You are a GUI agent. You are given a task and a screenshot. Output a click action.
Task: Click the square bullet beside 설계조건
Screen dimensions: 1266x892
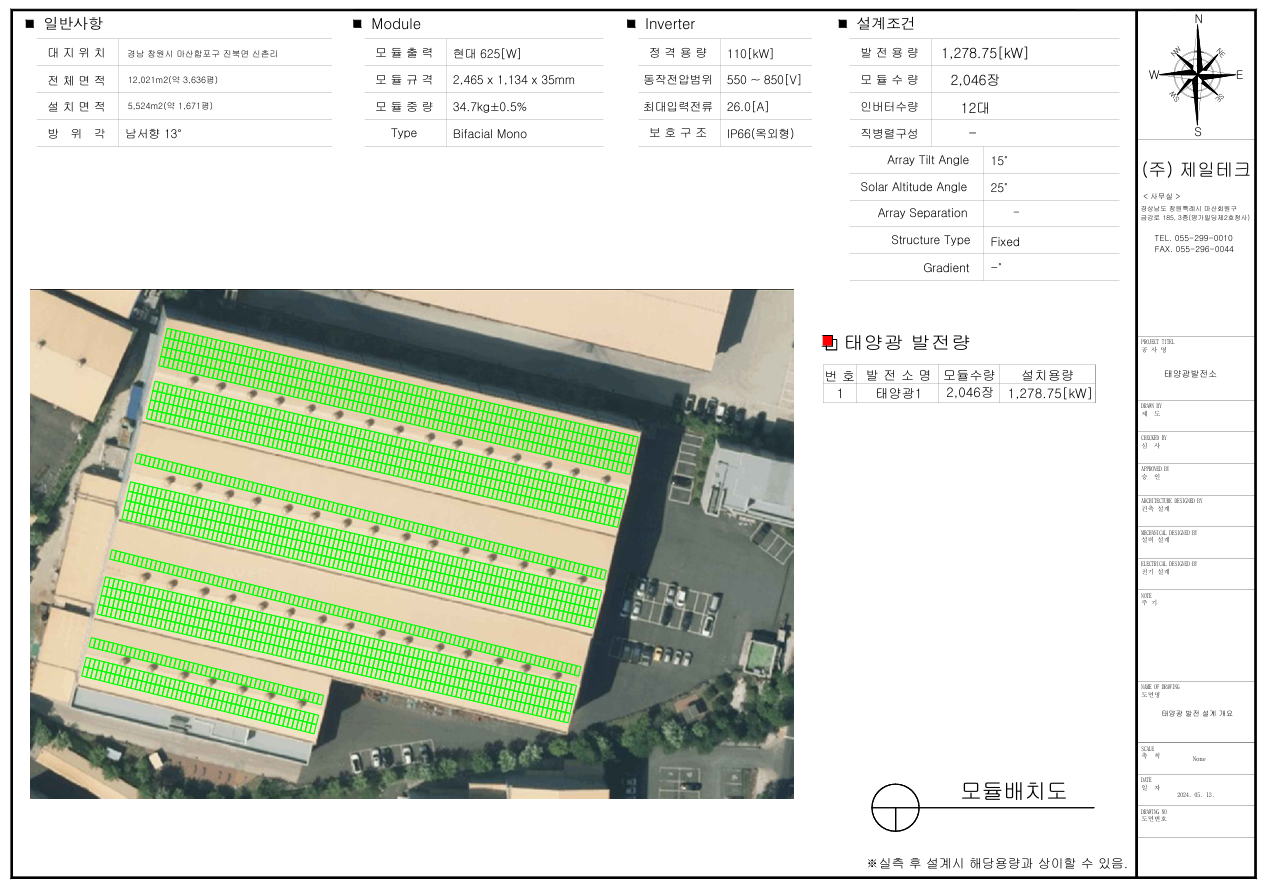(843, 24)
